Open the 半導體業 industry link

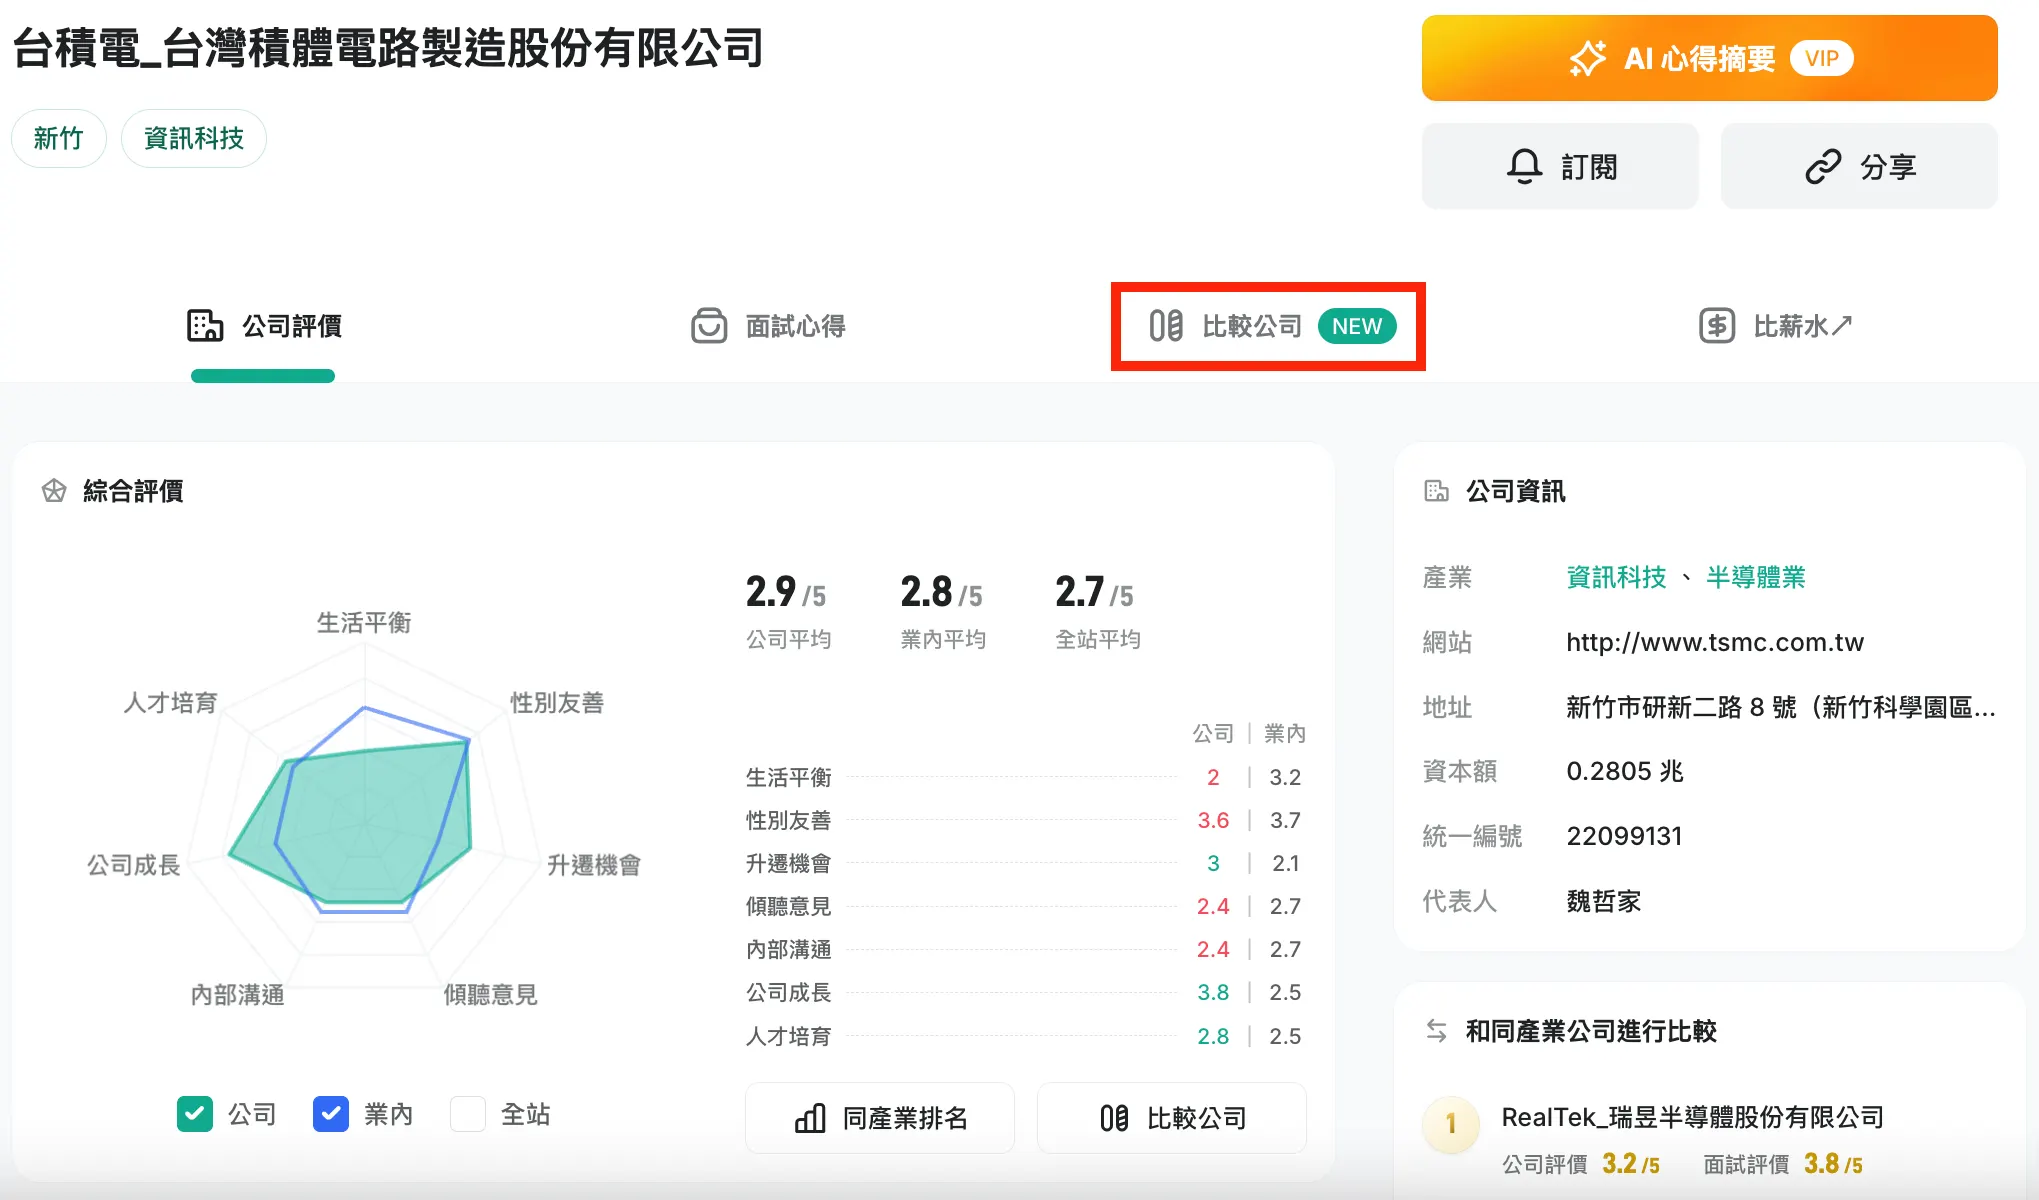click(1756, 577)
